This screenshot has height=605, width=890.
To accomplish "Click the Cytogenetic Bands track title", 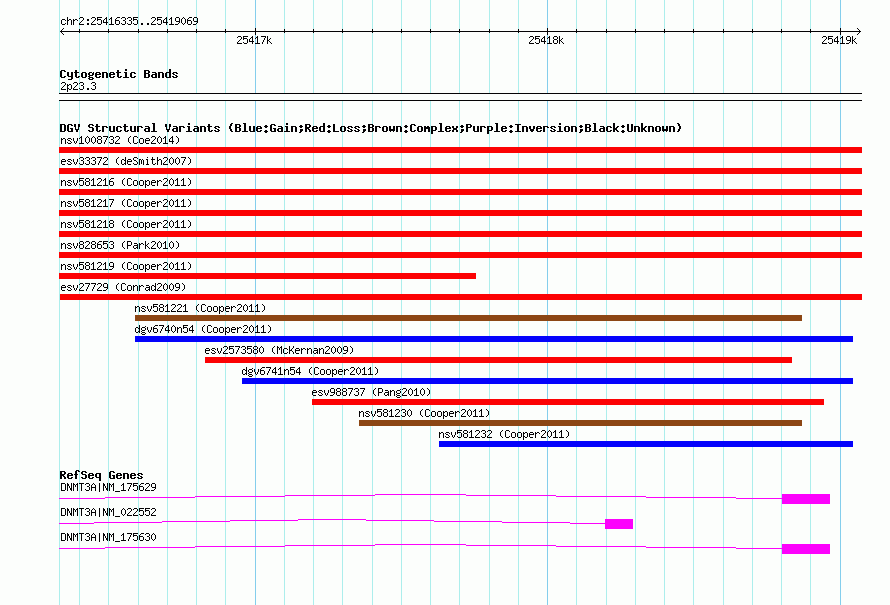I will point(119,74).
